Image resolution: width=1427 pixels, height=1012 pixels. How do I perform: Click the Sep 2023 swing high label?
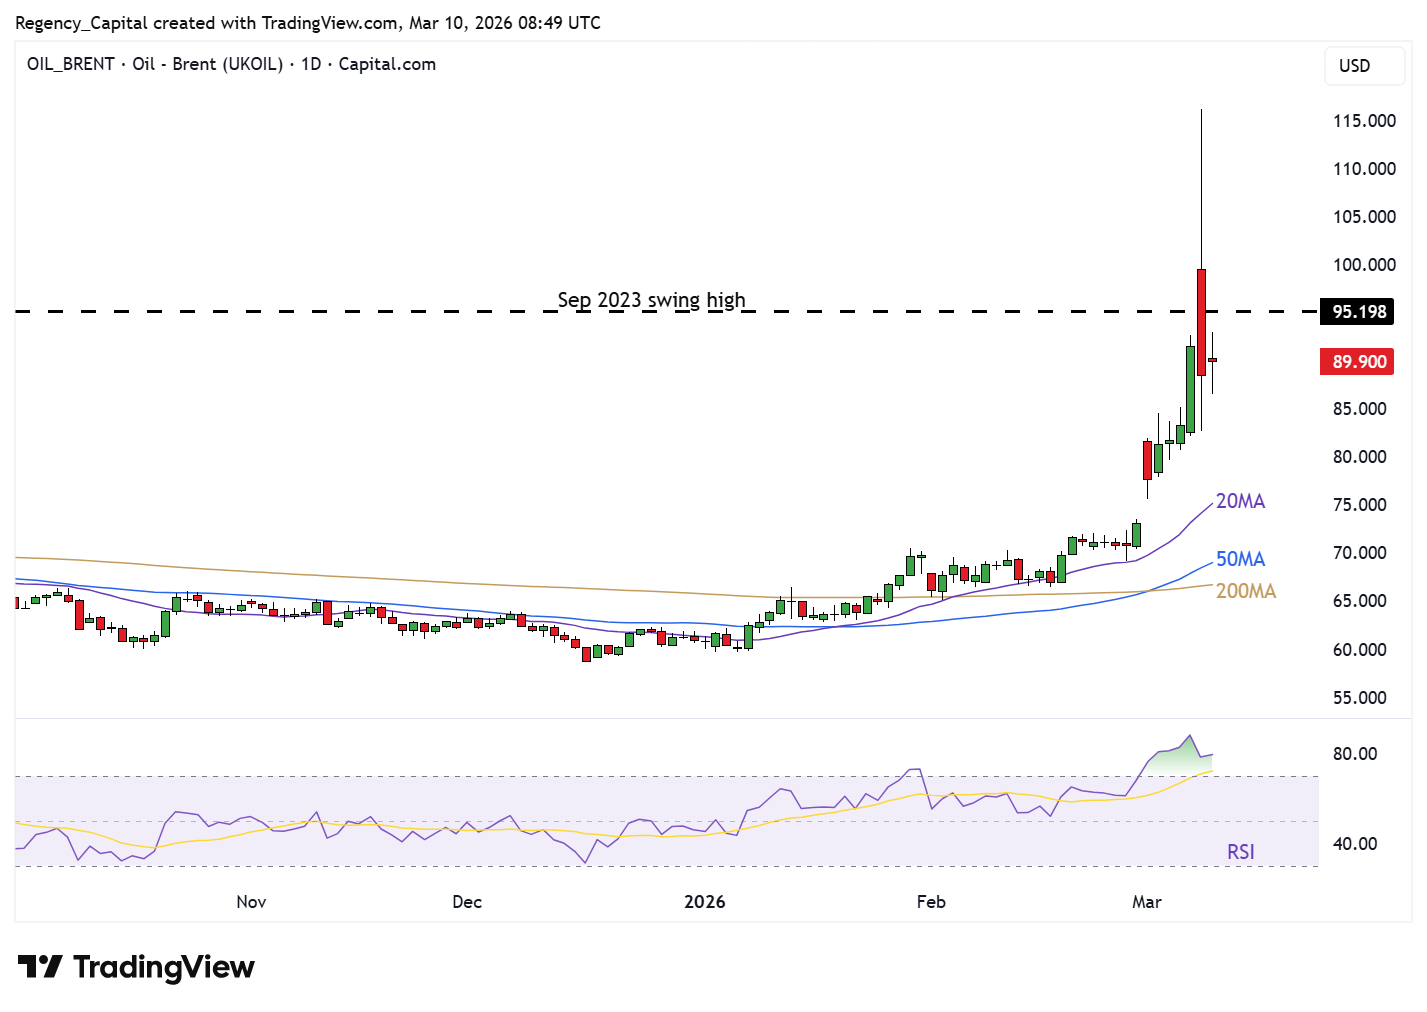click(651, 300)
